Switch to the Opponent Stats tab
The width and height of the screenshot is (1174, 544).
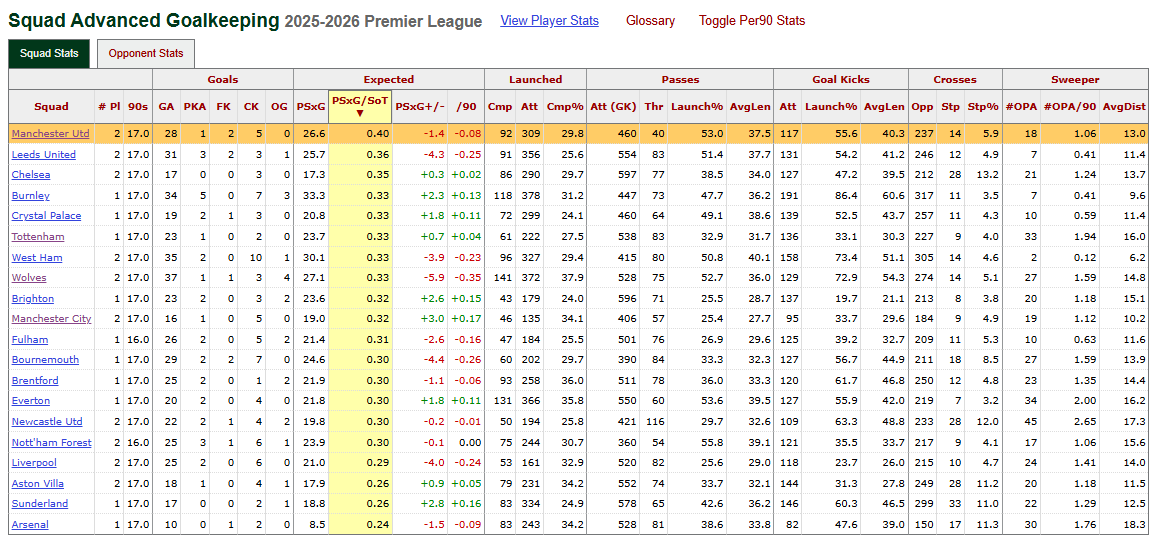[146, 54]
